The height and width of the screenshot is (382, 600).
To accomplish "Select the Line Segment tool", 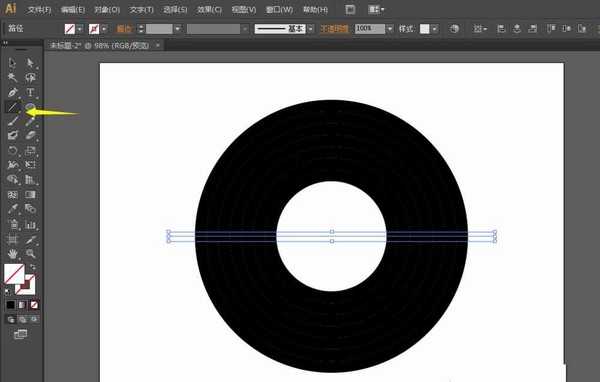I will 12,107.
